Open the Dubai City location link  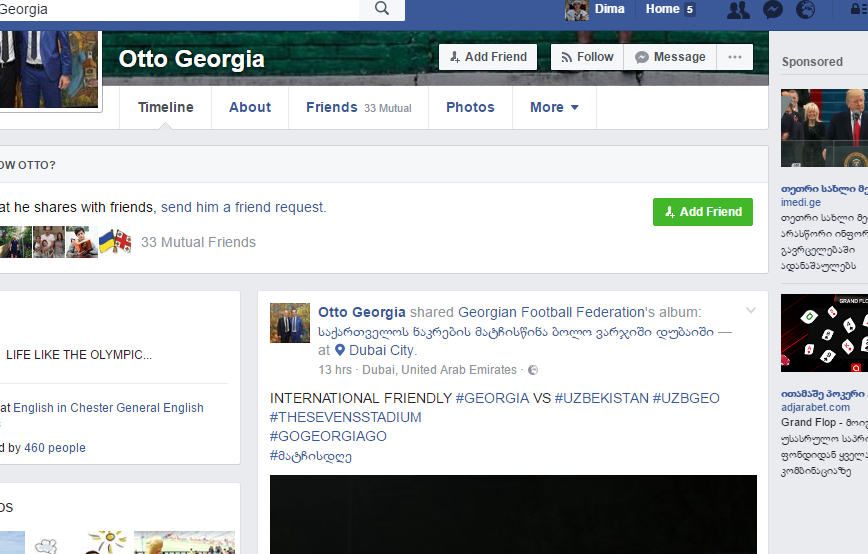pos(381,350)
